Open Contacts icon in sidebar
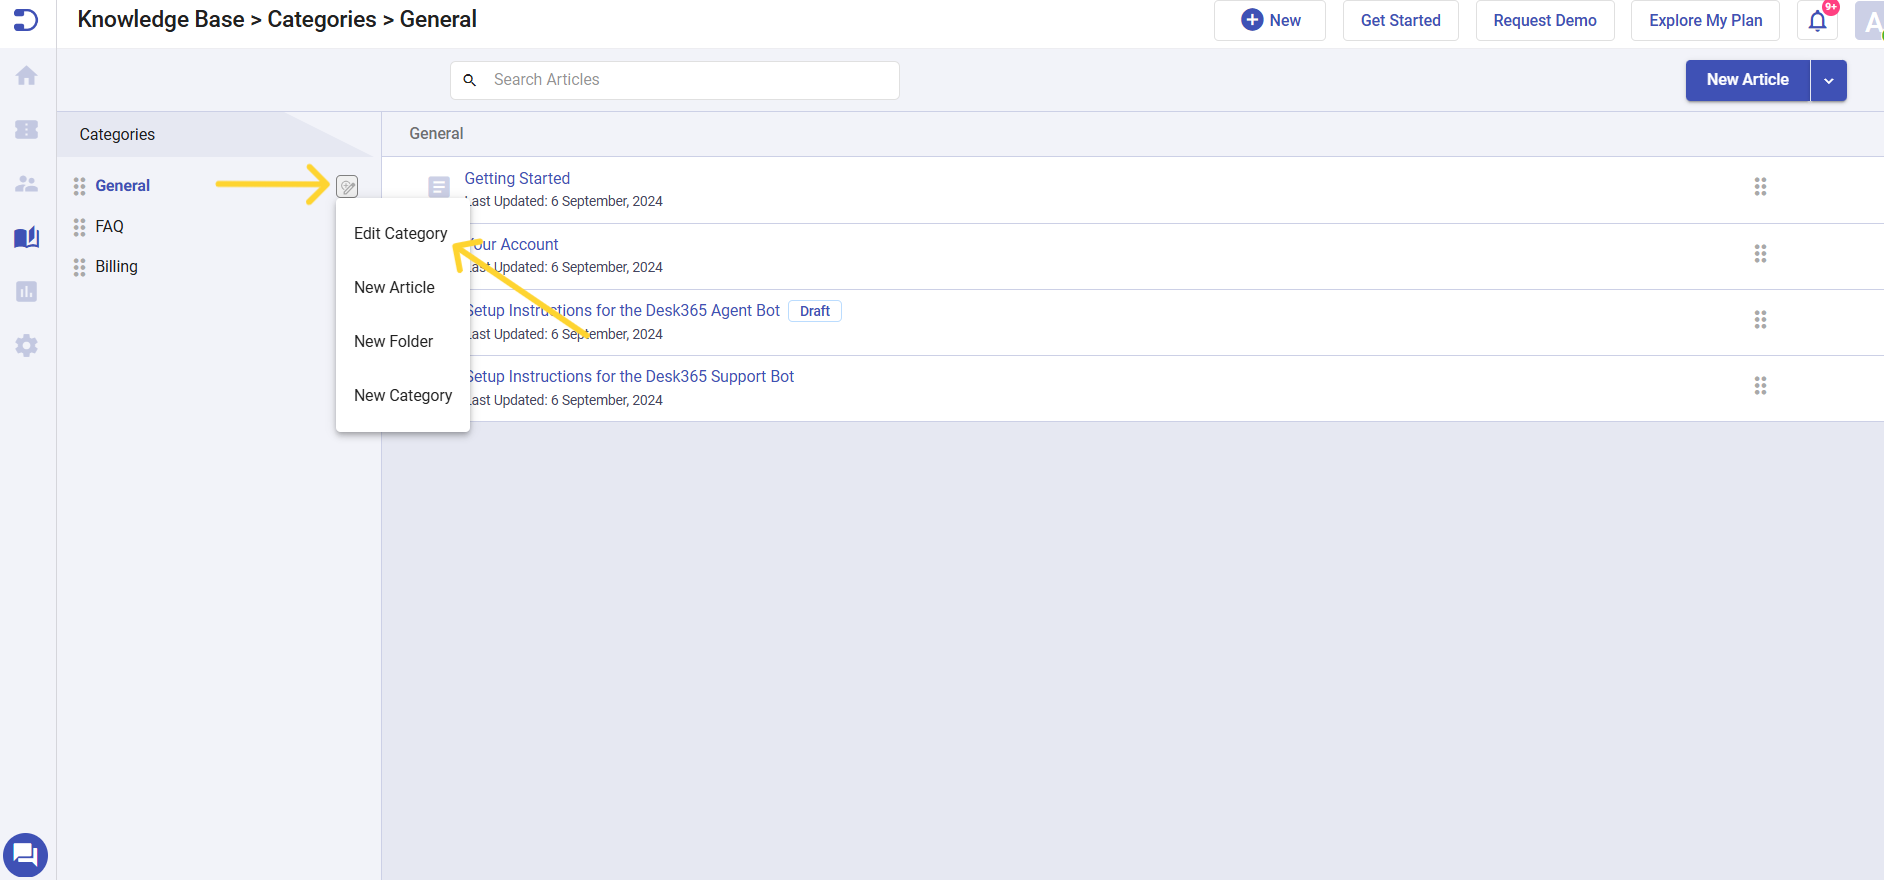The width and height of the screenshot is (1884, 880). coord(27,184)
